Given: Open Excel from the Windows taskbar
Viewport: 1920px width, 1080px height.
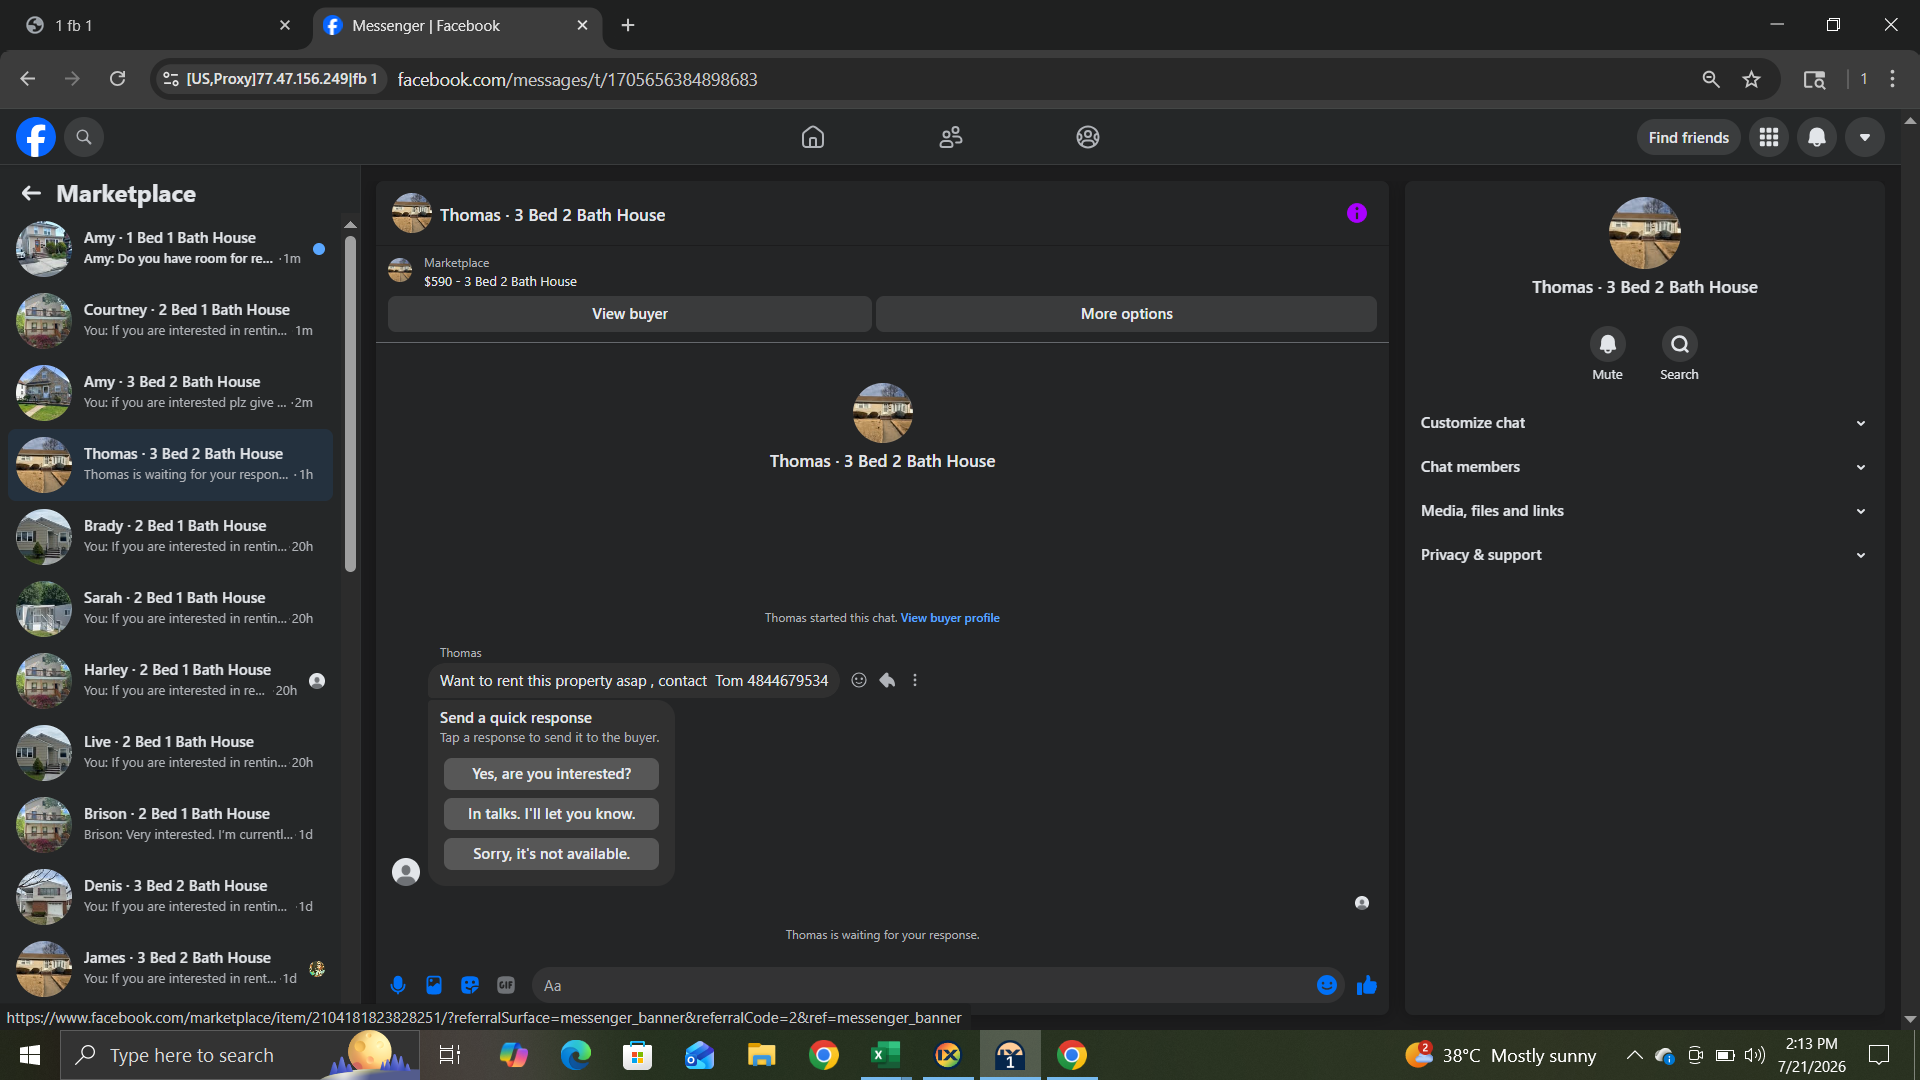Looking at the screenshot, I should coord(886,1055).
